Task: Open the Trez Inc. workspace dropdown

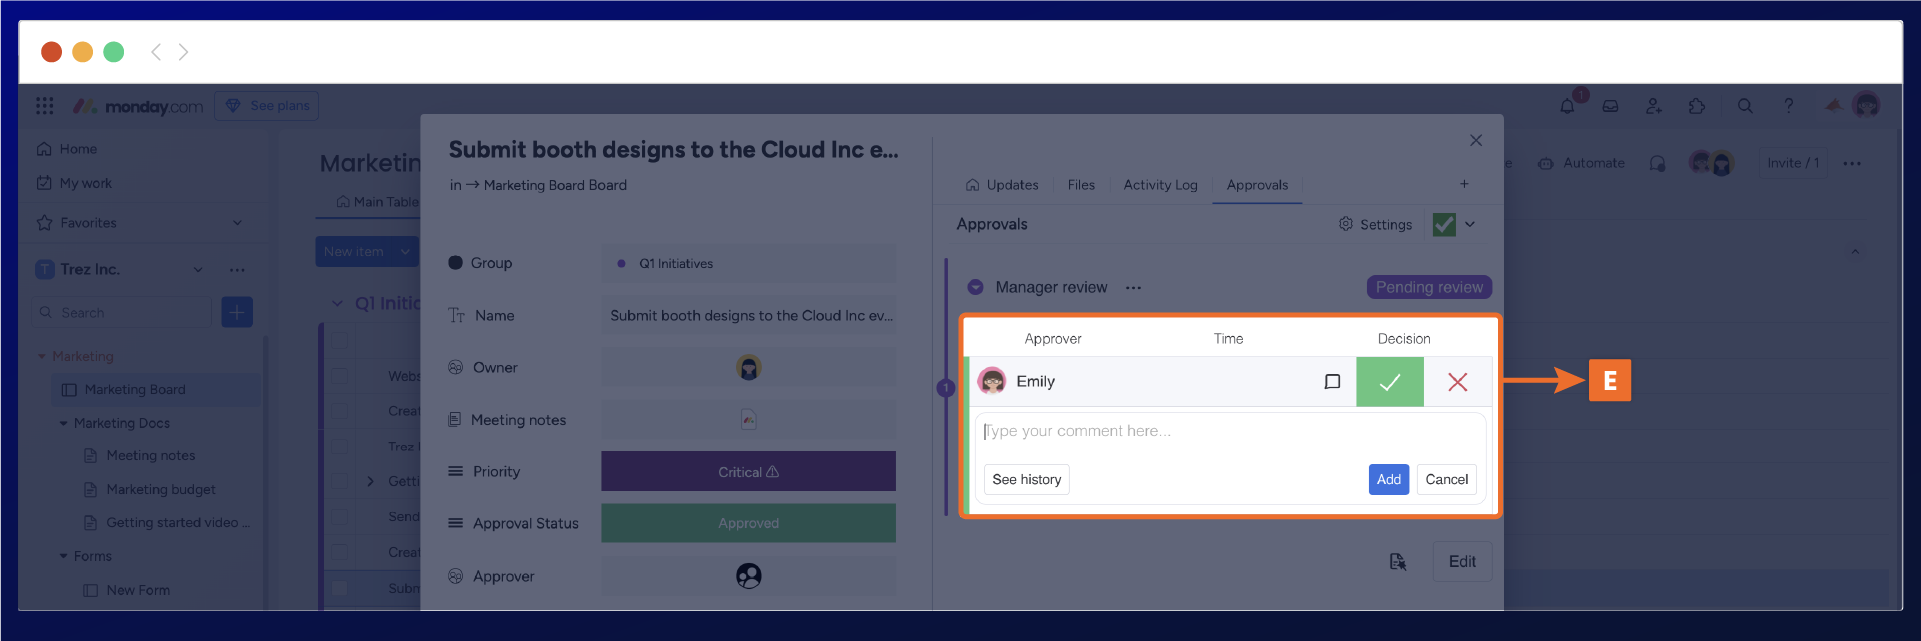Action: click(x=198, y=270)
